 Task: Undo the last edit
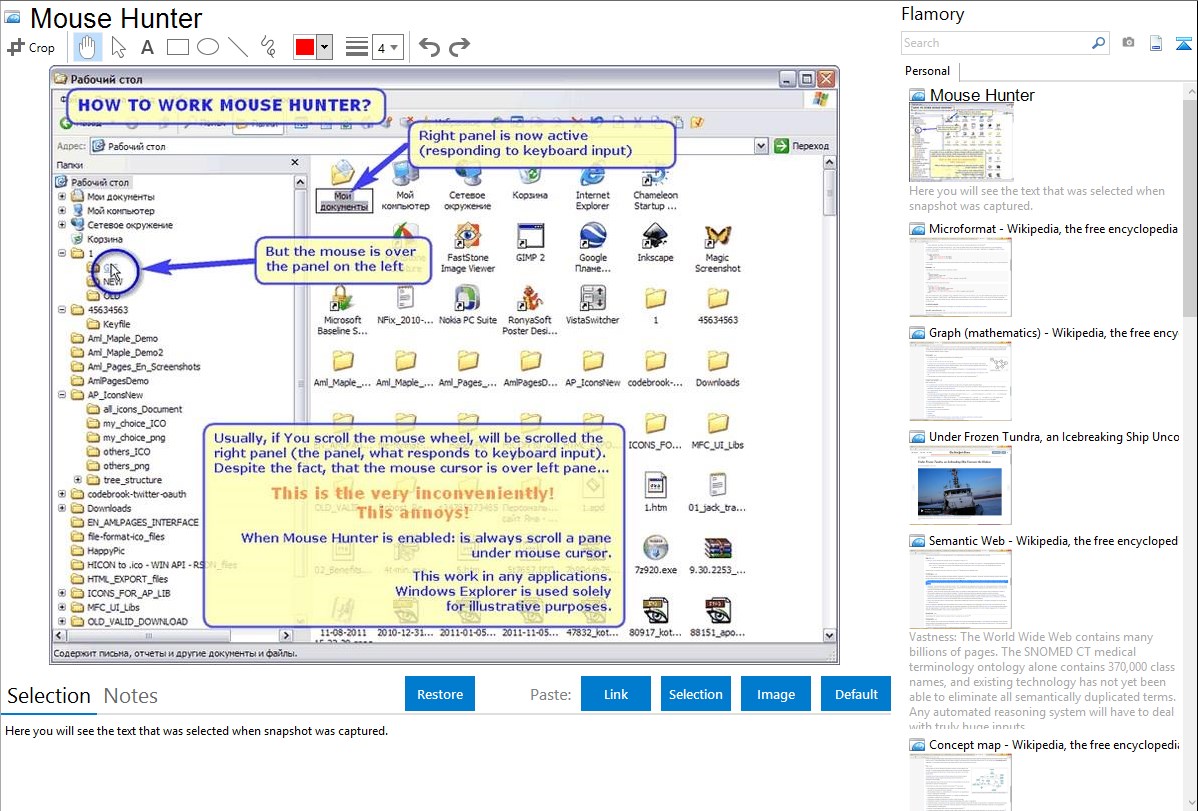429,47
